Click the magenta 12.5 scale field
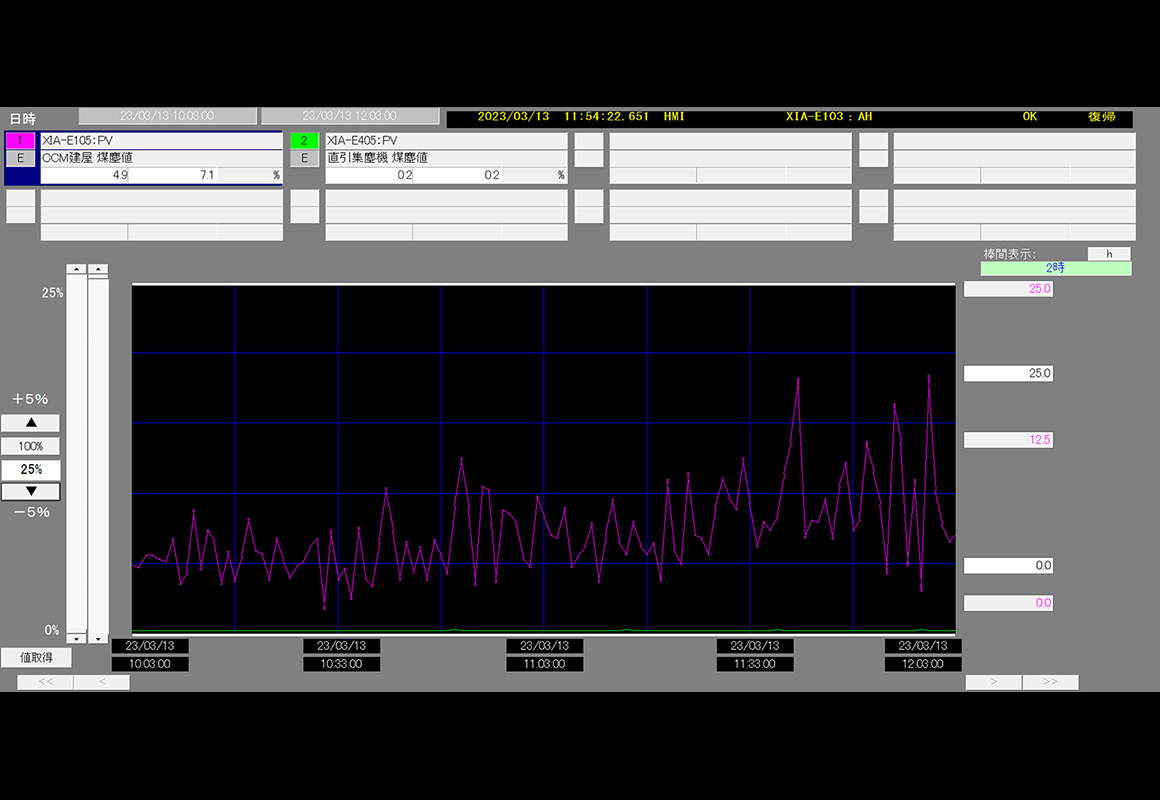The width and height of the screenshot is (1160, 800). point(1008,440)
